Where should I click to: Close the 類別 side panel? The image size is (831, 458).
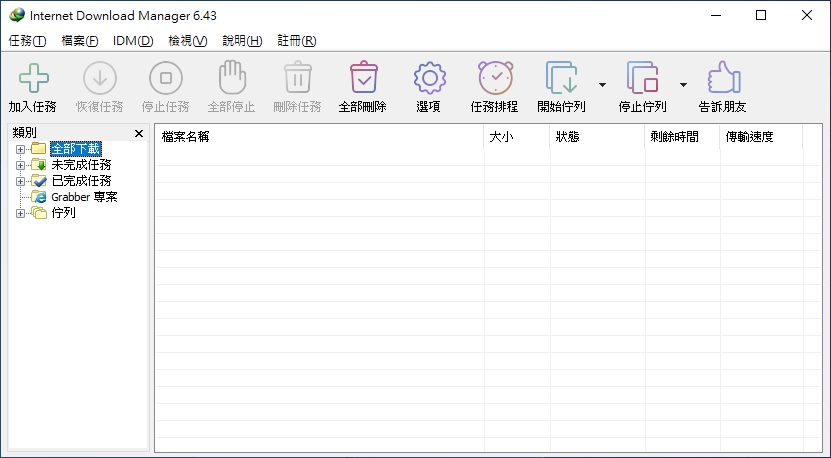[139, 134]
